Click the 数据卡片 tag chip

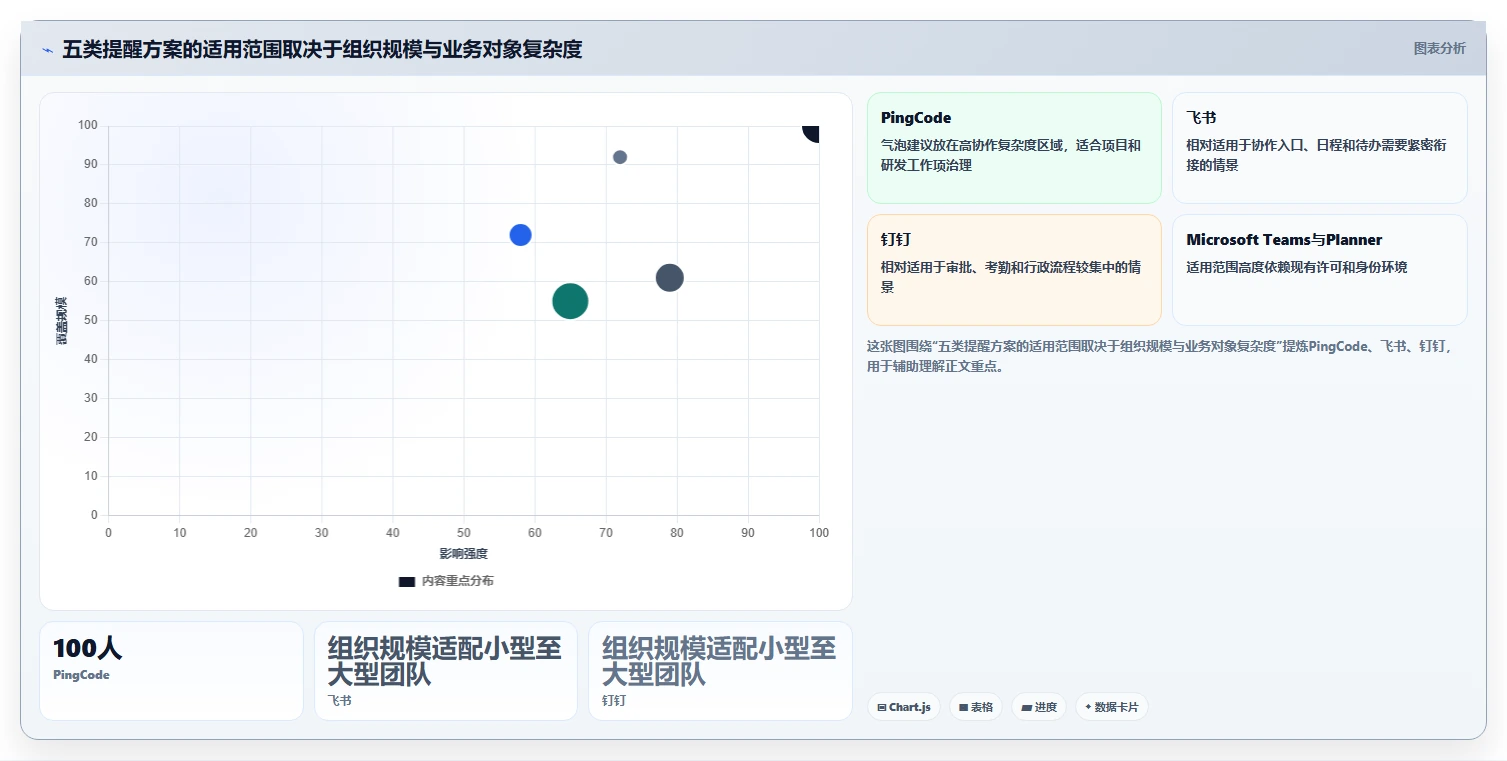click(x=1111, y=707)
